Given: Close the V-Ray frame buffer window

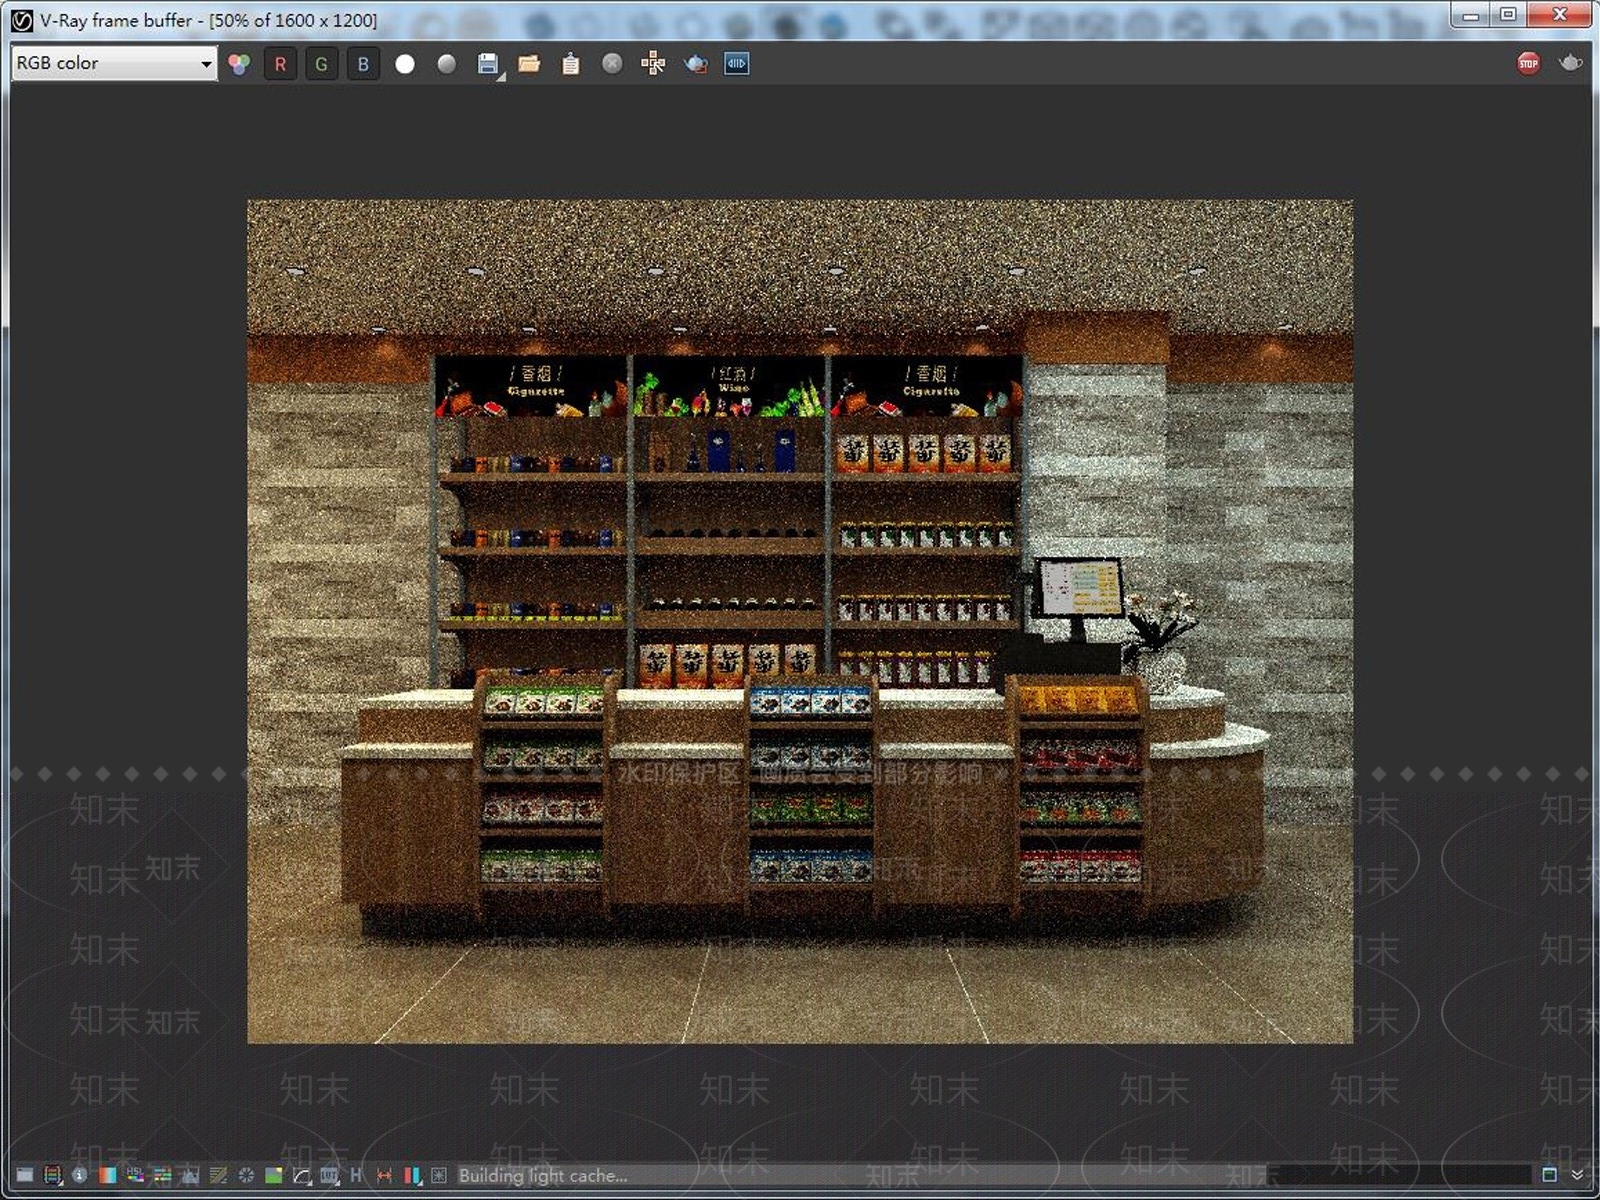Looking at the screenshot, I should pos(1559,15).
